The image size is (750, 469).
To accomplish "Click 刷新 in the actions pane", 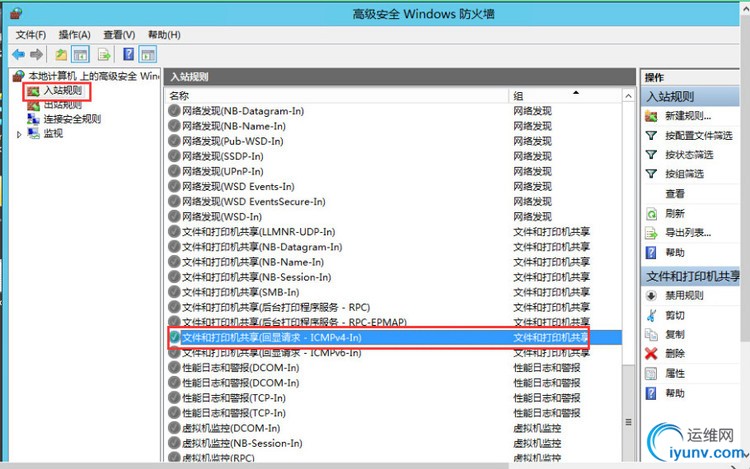I will [674, 213].
